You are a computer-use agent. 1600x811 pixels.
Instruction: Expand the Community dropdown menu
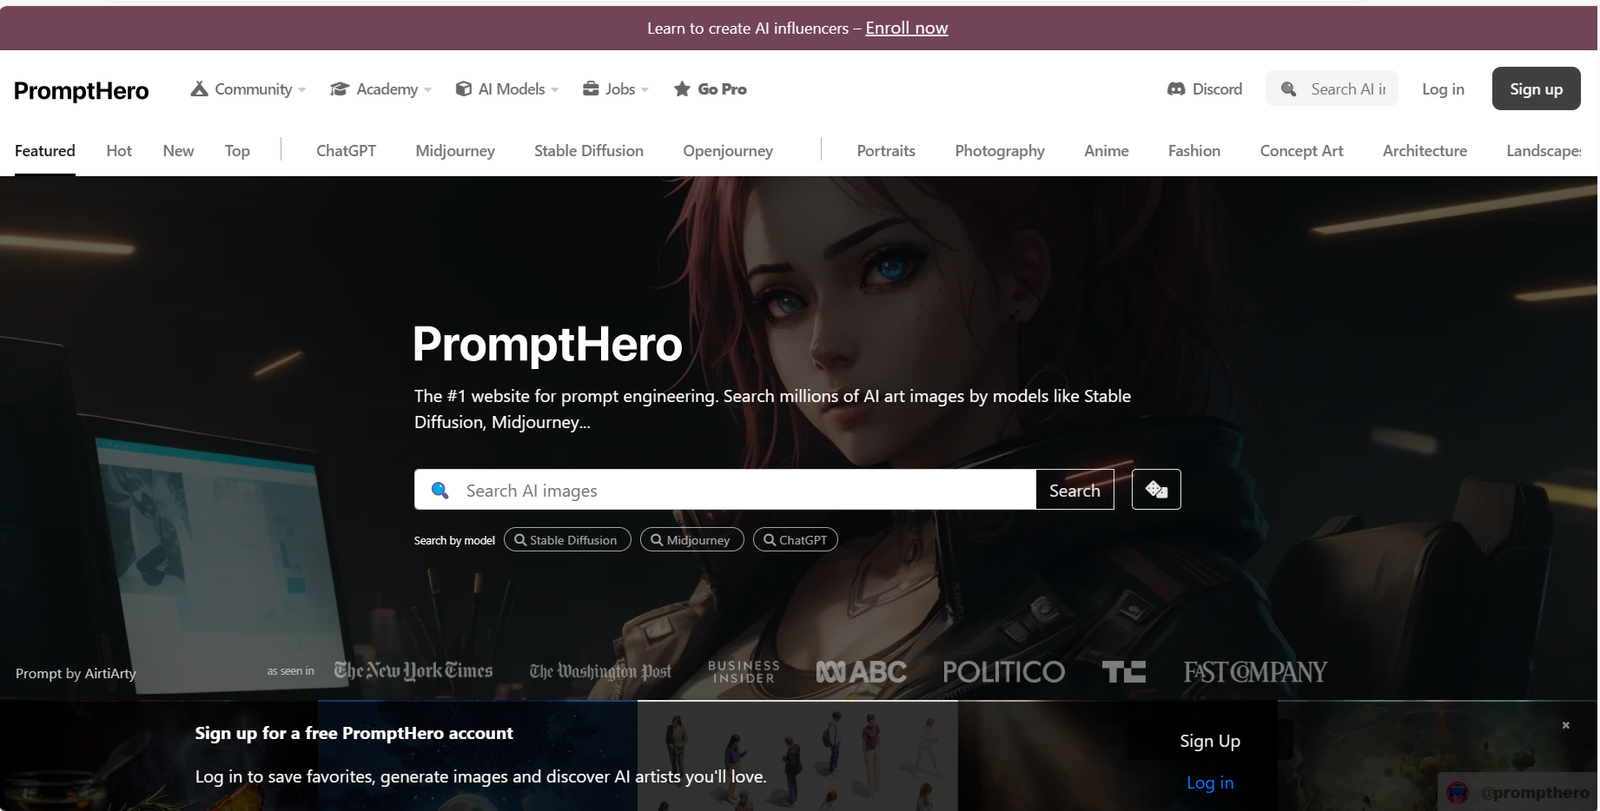(x=248, y=89)
